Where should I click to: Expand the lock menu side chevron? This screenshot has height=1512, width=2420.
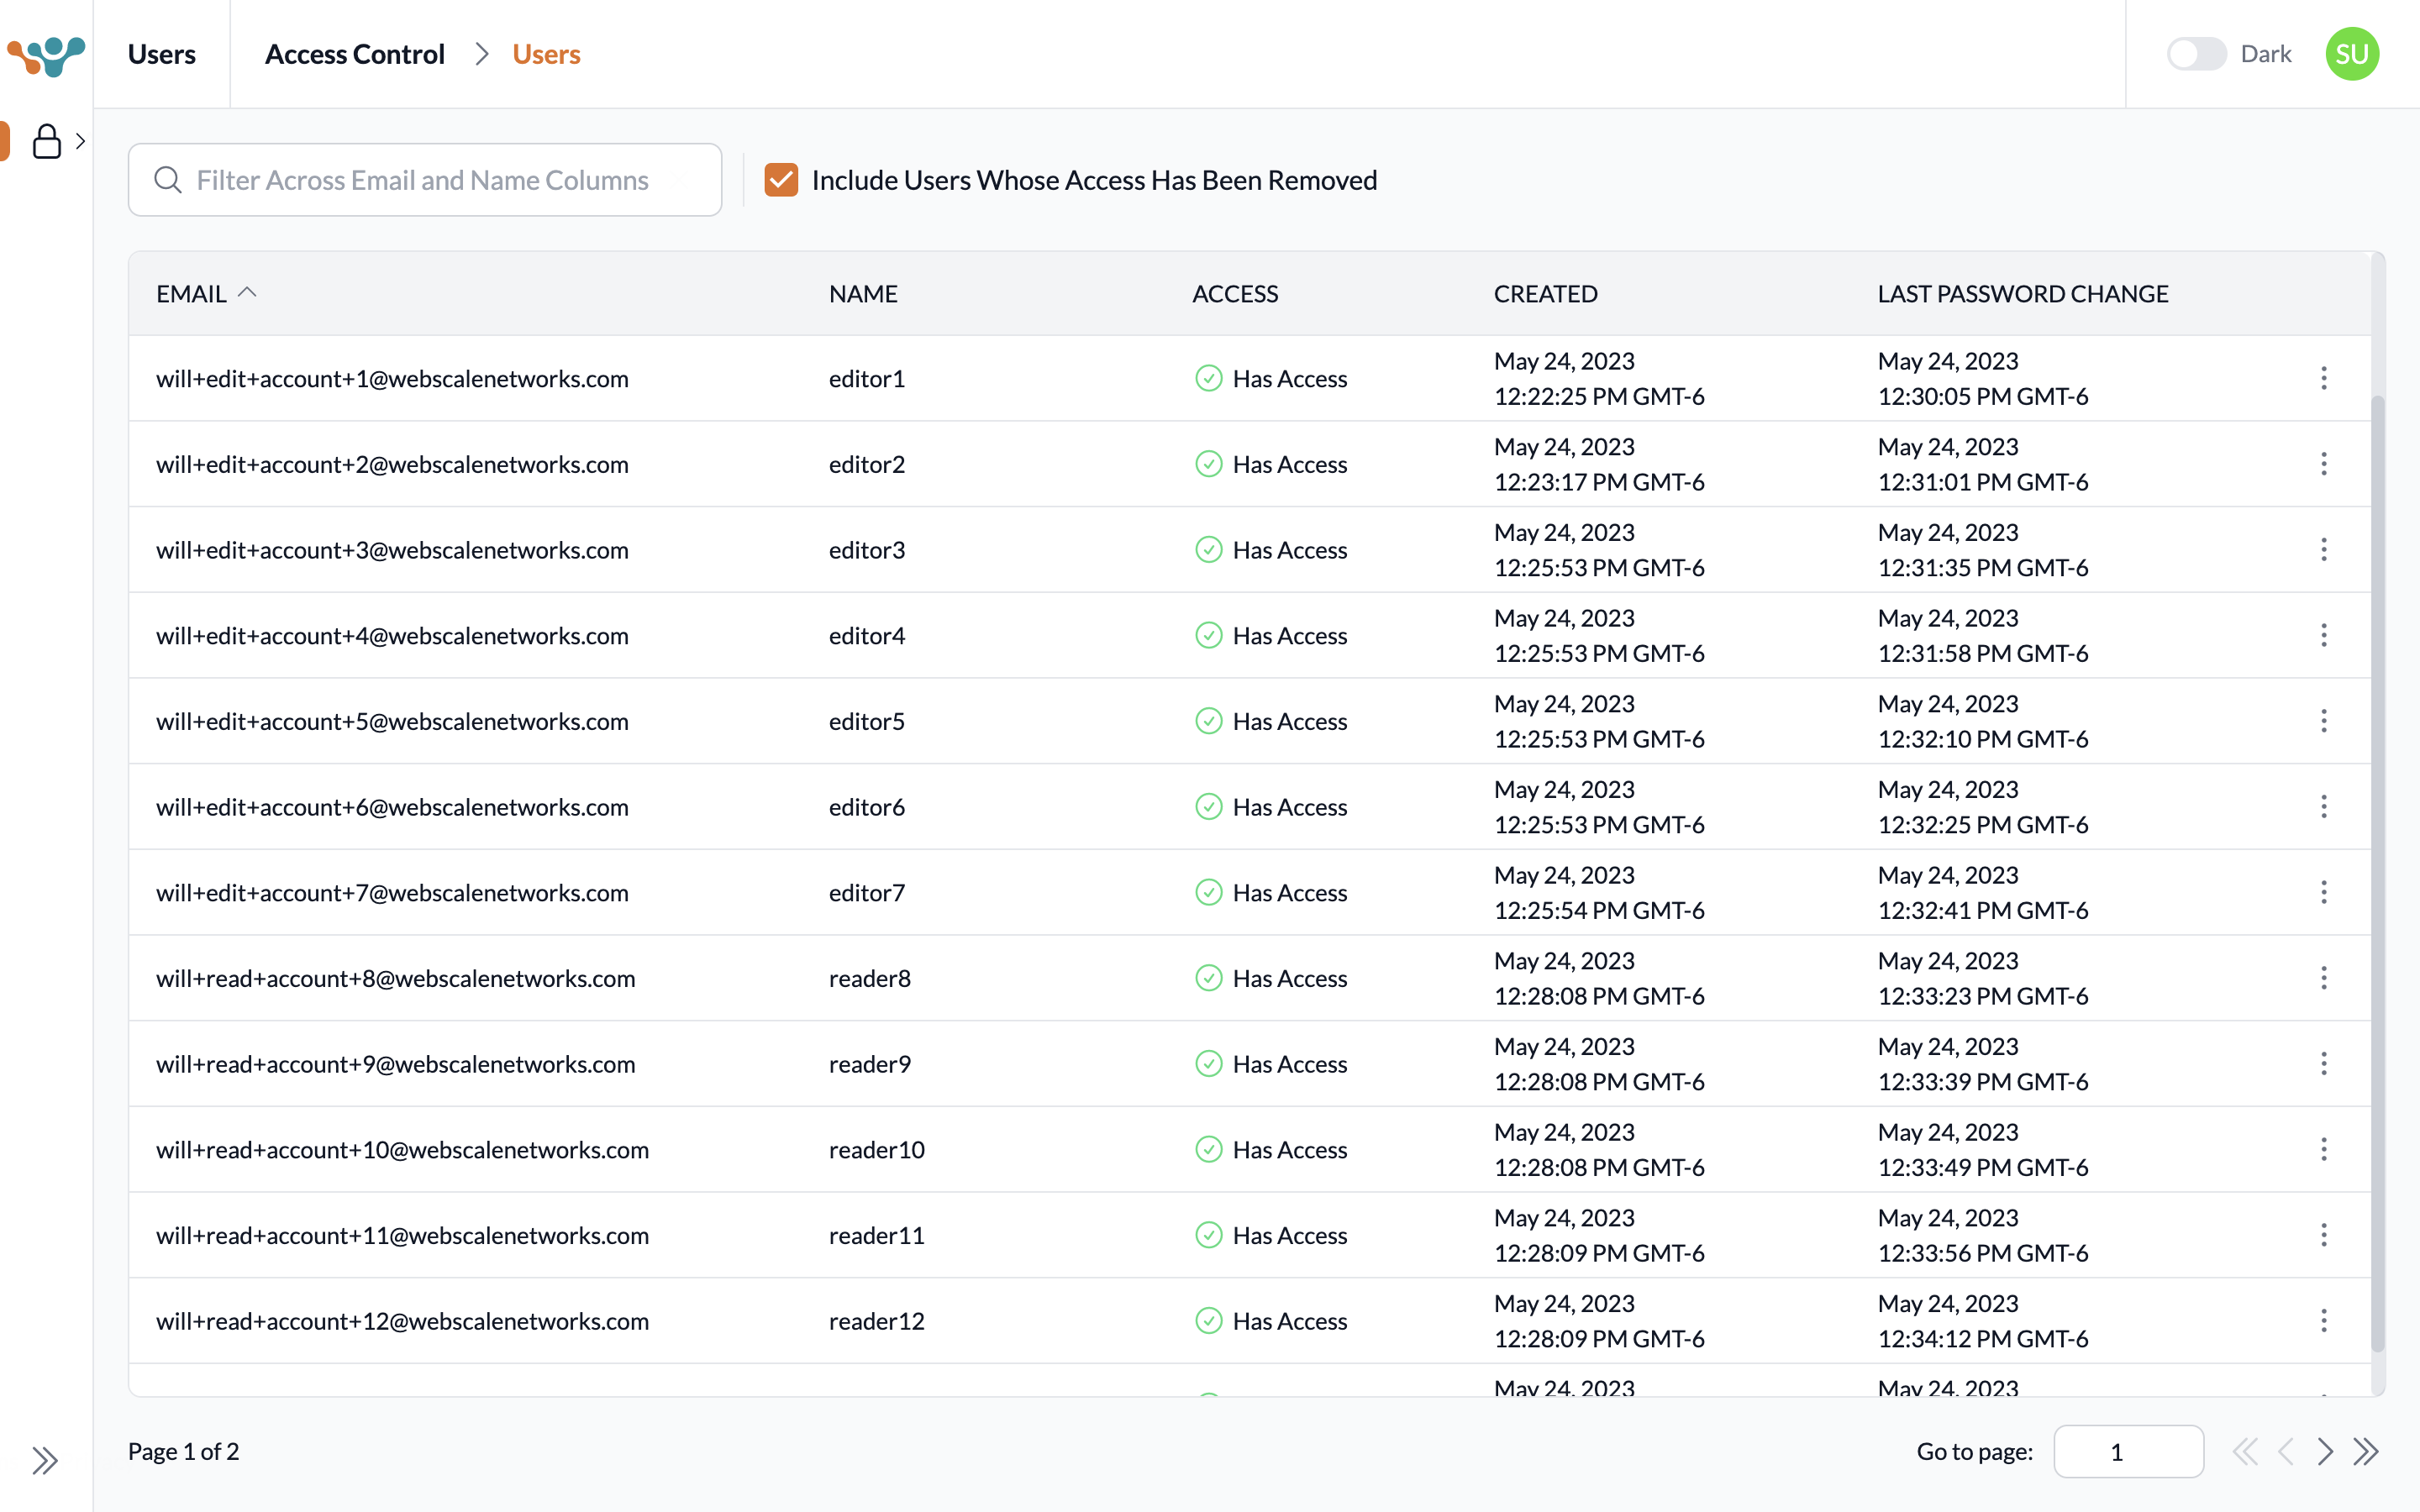click(81, 141)
